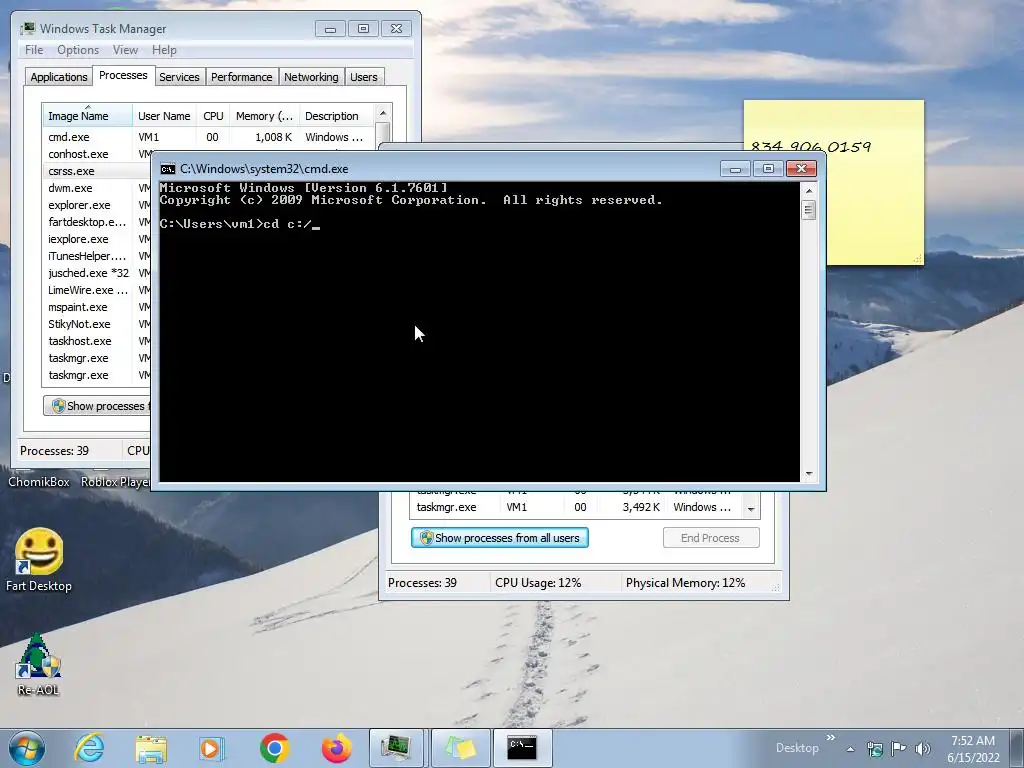Sort processes by User Name column

(x=164, y=116)
